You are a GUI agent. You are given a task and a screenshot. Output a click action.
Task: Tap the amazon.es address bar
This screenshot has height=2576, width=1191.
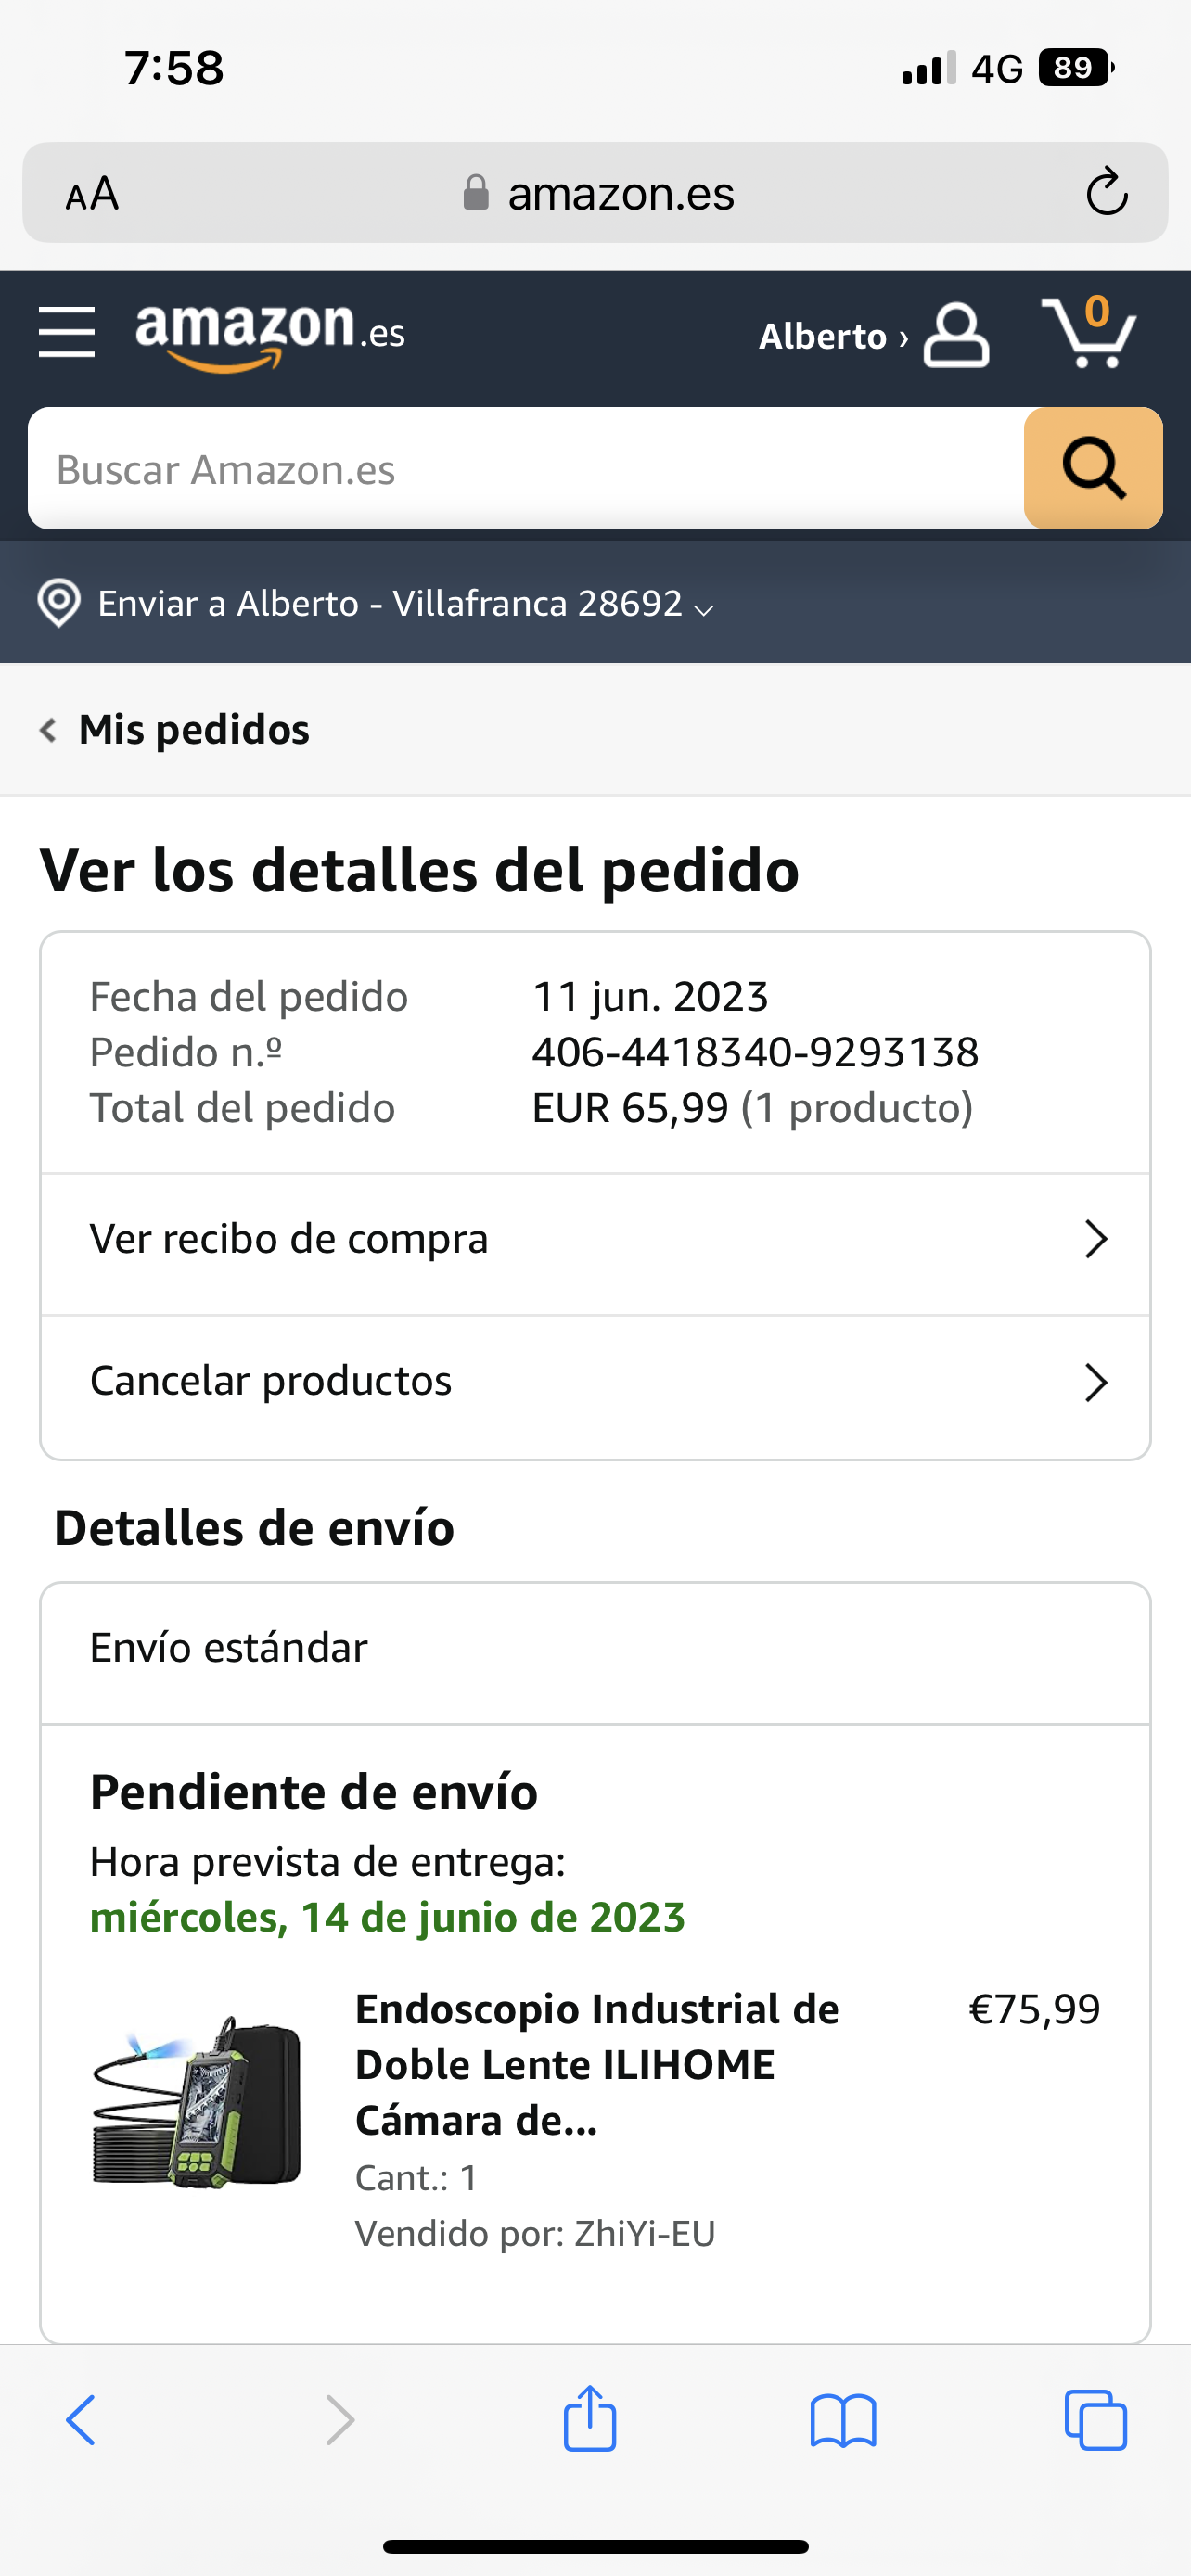click(x=596, y=192)
